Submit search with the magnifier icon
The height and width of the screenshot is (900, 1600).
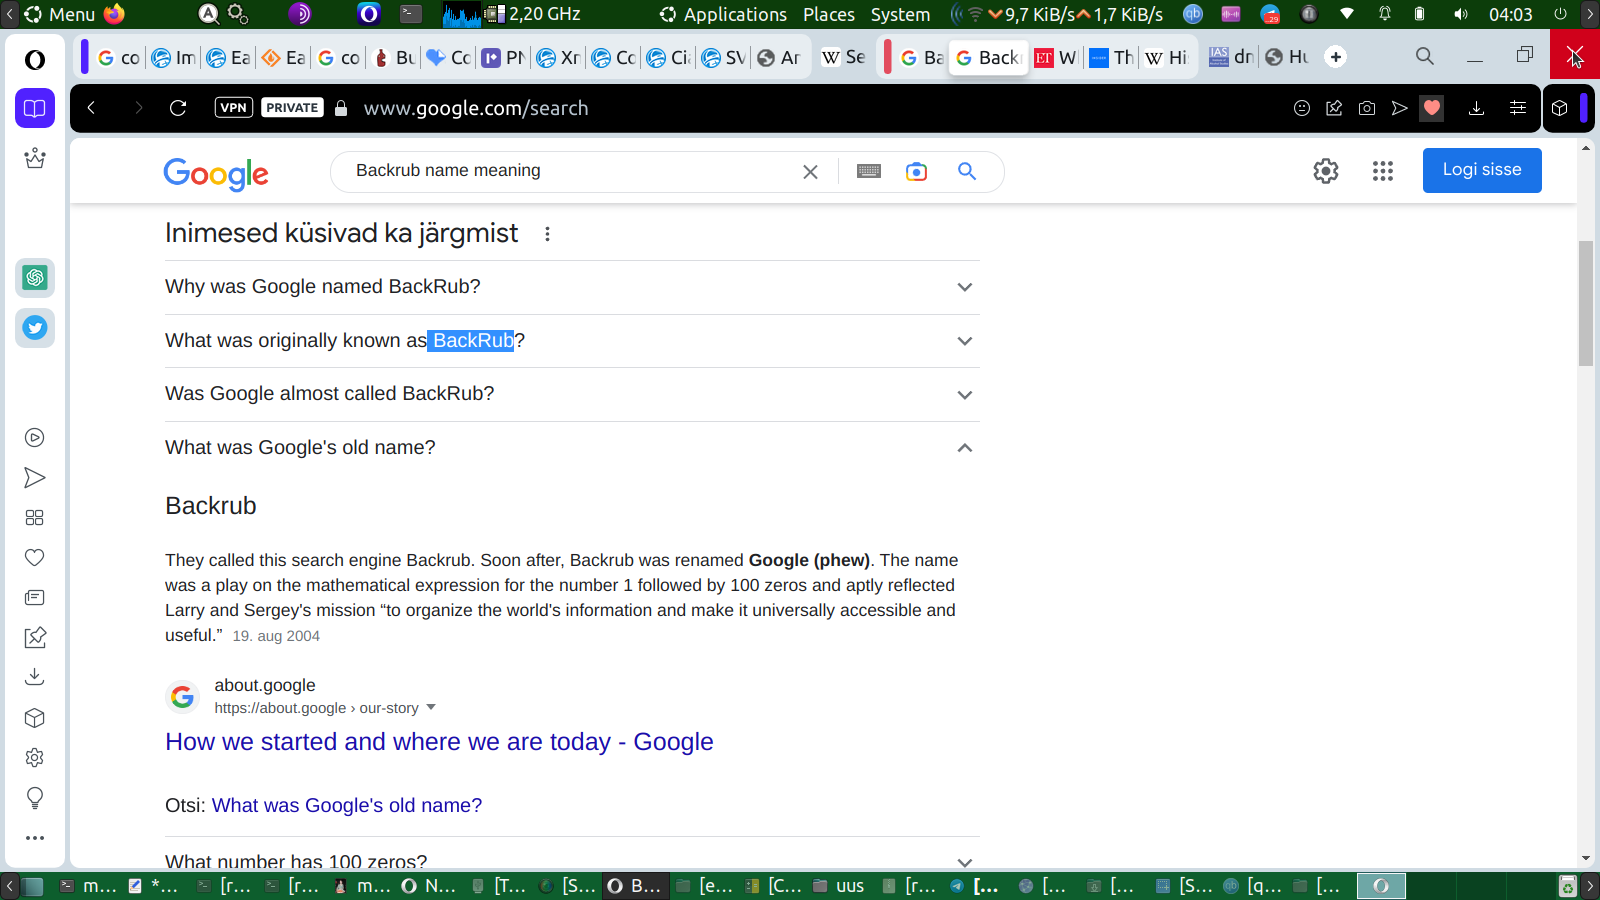(x=967, y=171)
